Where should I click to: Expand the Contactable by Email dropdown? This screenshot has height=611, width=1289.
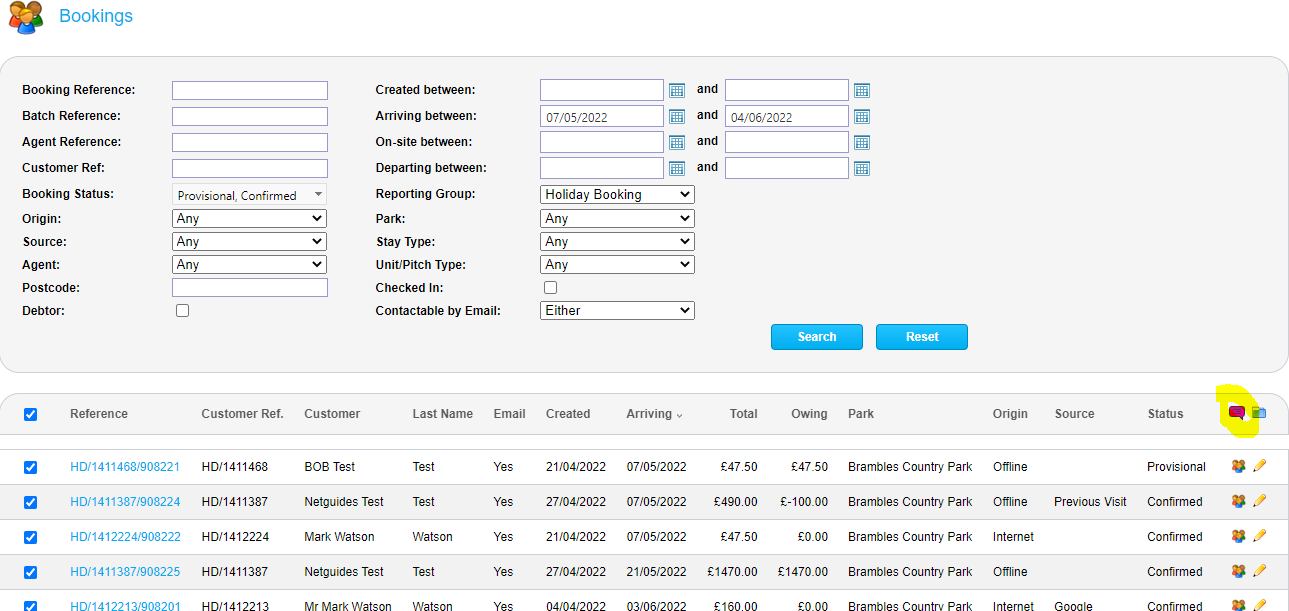coord(617,310)
